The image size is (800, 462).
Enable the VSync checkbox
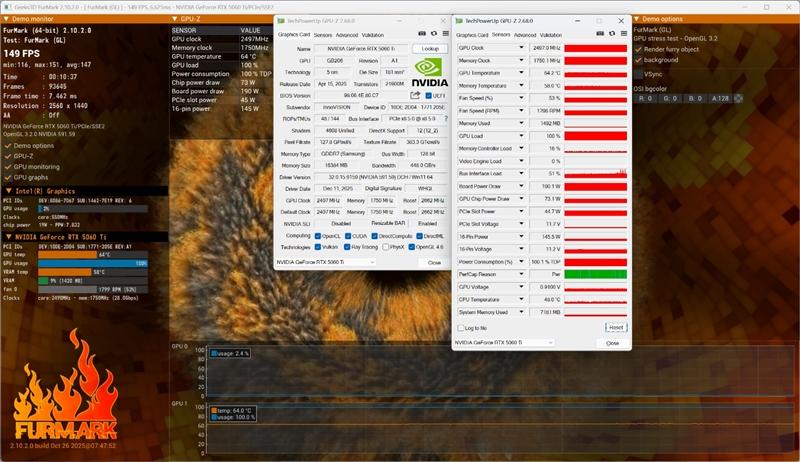coord(638,74)
